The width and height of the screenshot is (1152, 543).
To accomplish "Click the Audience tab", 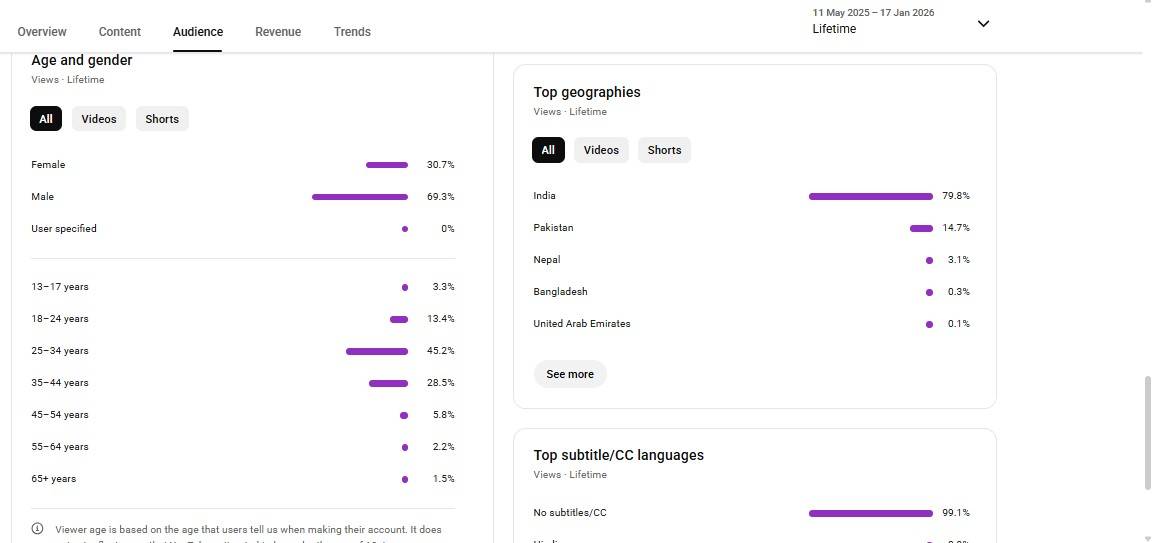I will (x=198, y=32).
